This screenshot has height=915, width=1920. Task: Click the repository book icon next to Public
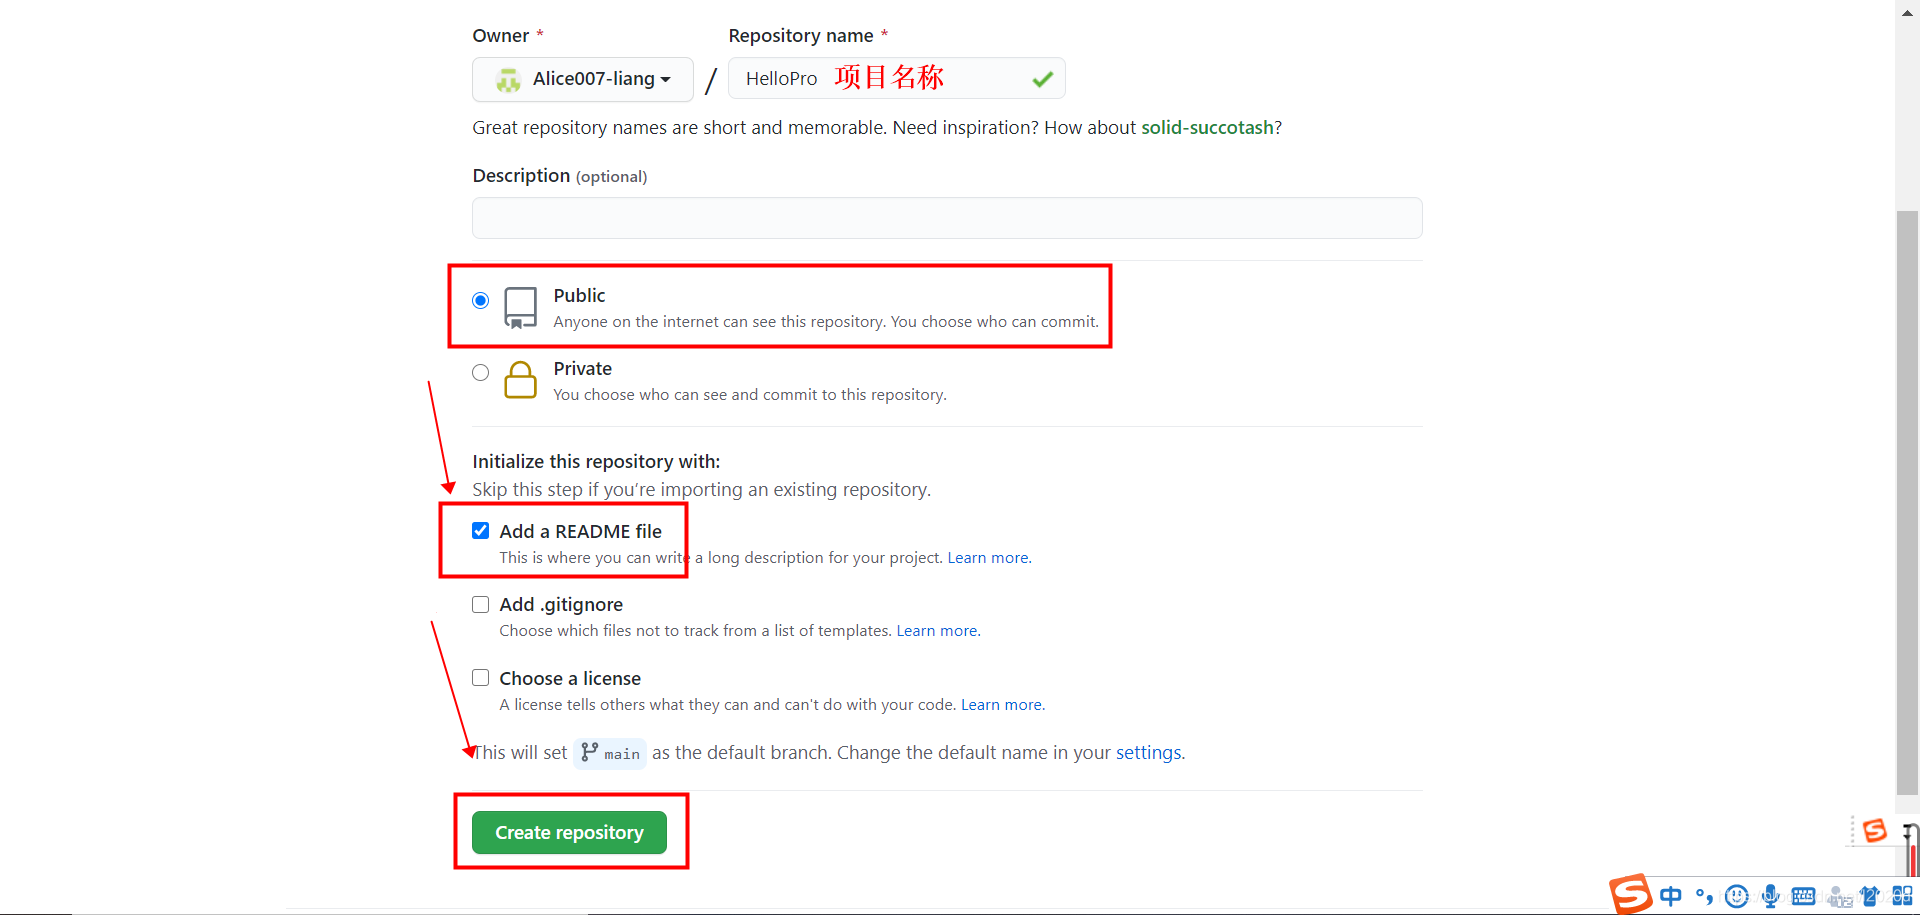click(520, 308)
